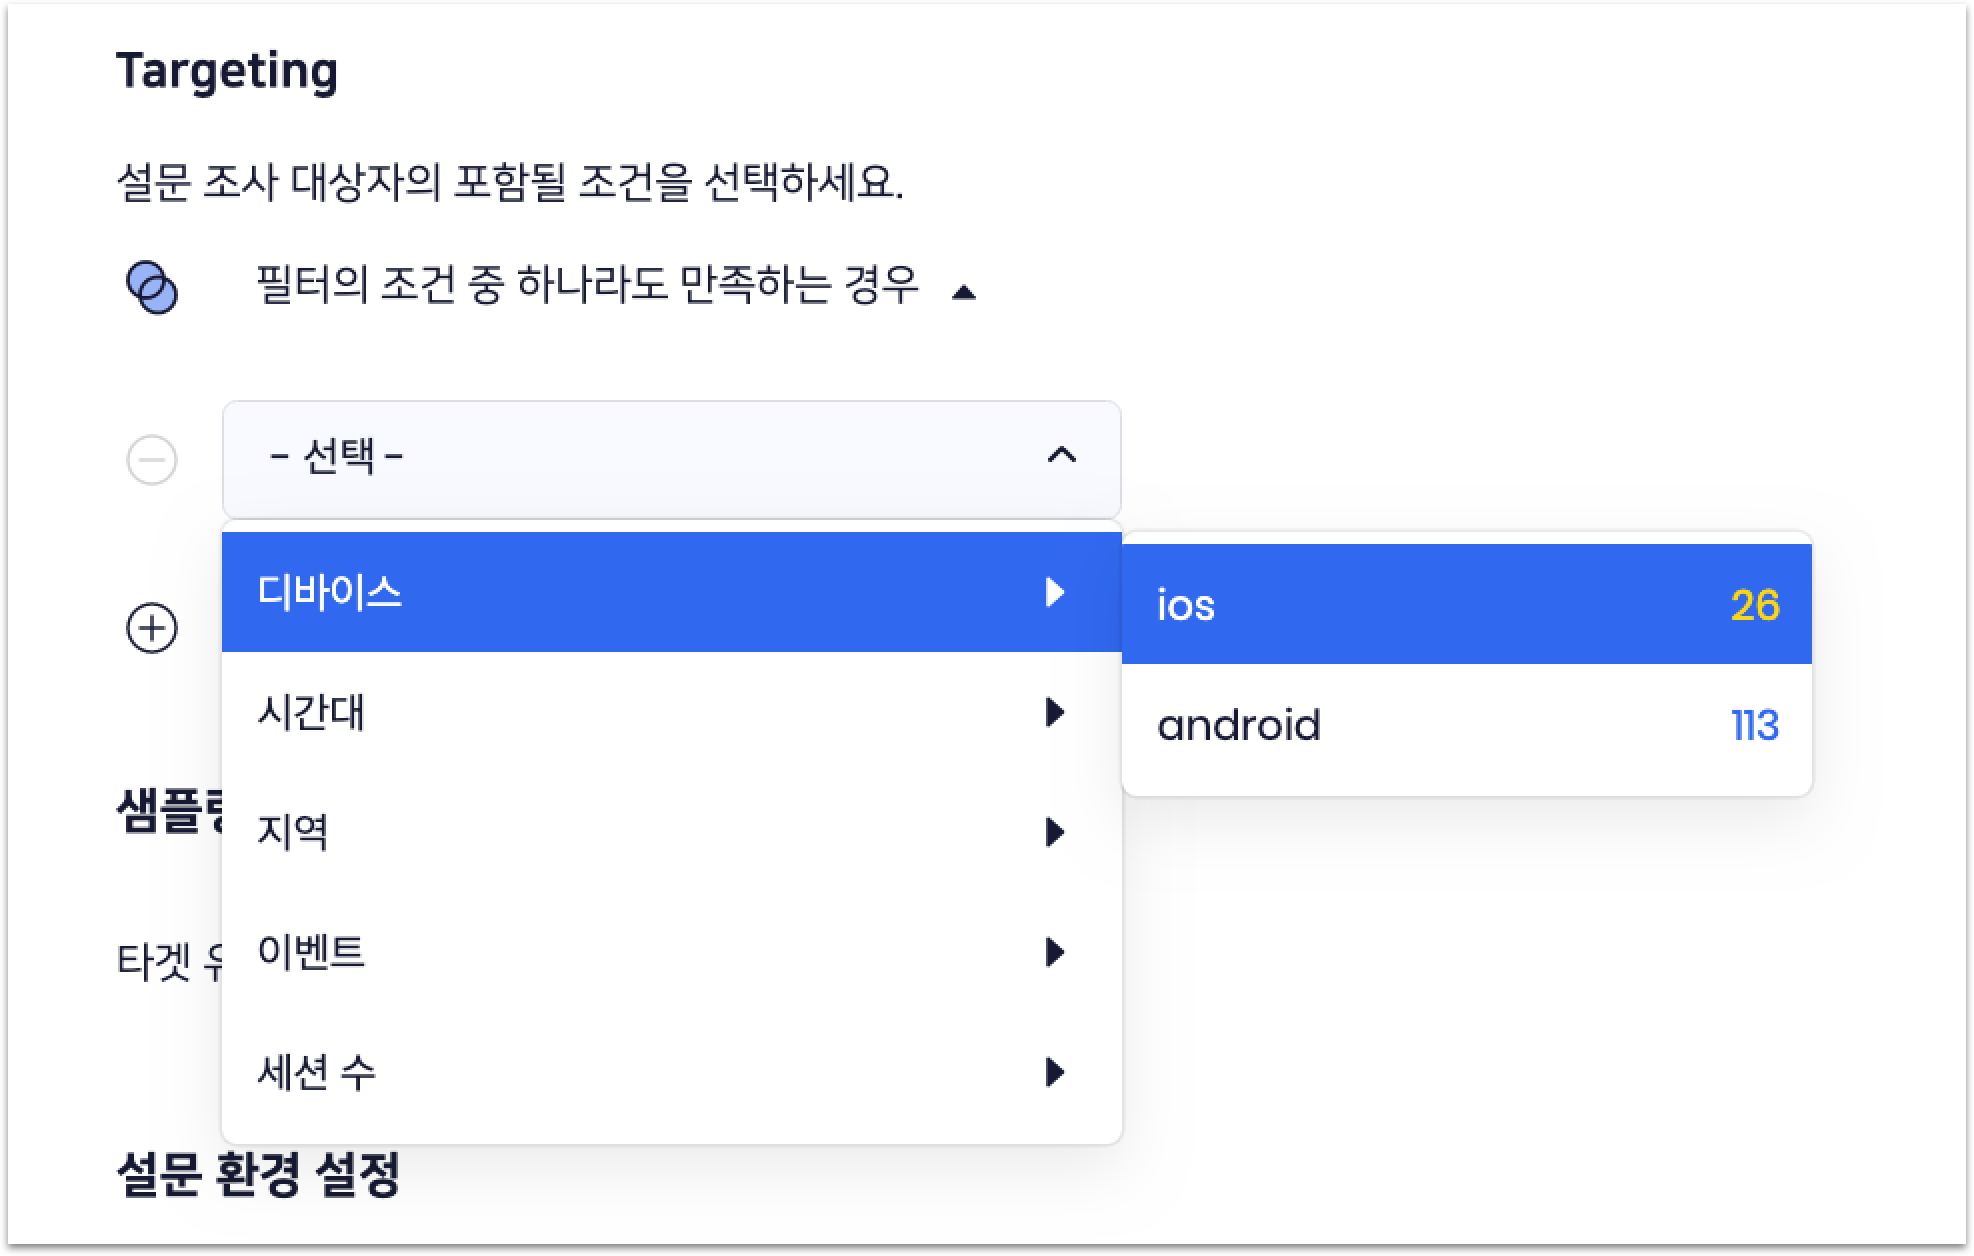Select the 시간대 menu item
Screen dimensions: 1974x1256
pyautogui.click(x=312, y=712)
